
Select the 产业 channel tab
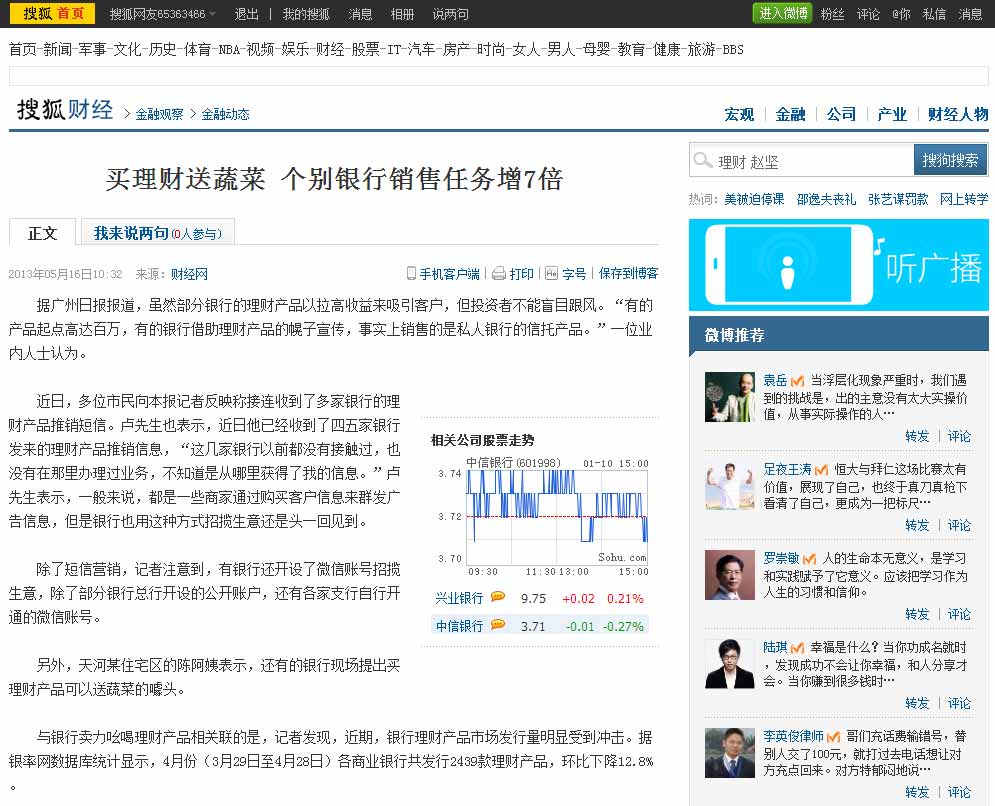[x=892, y=114]
